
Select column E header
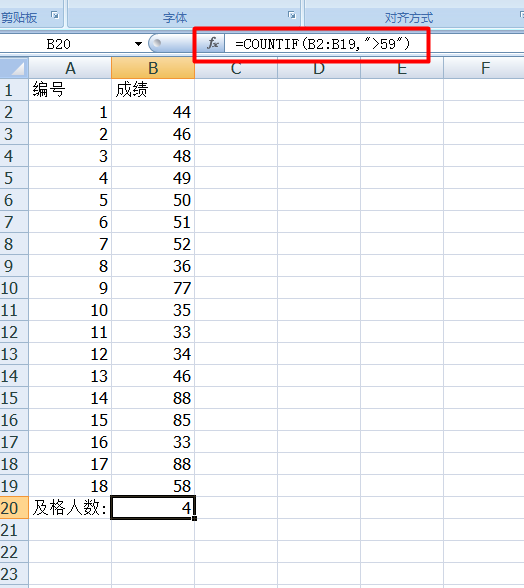(402, 68)
